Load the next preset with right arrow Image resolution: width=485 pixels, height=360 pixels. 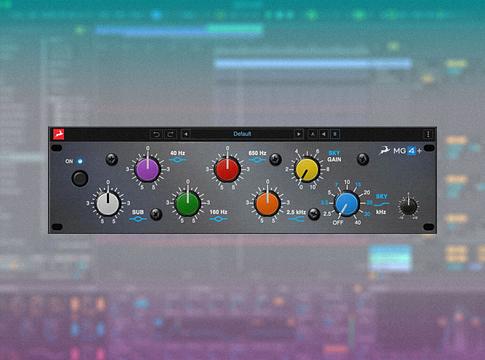(x=299, y=134)
